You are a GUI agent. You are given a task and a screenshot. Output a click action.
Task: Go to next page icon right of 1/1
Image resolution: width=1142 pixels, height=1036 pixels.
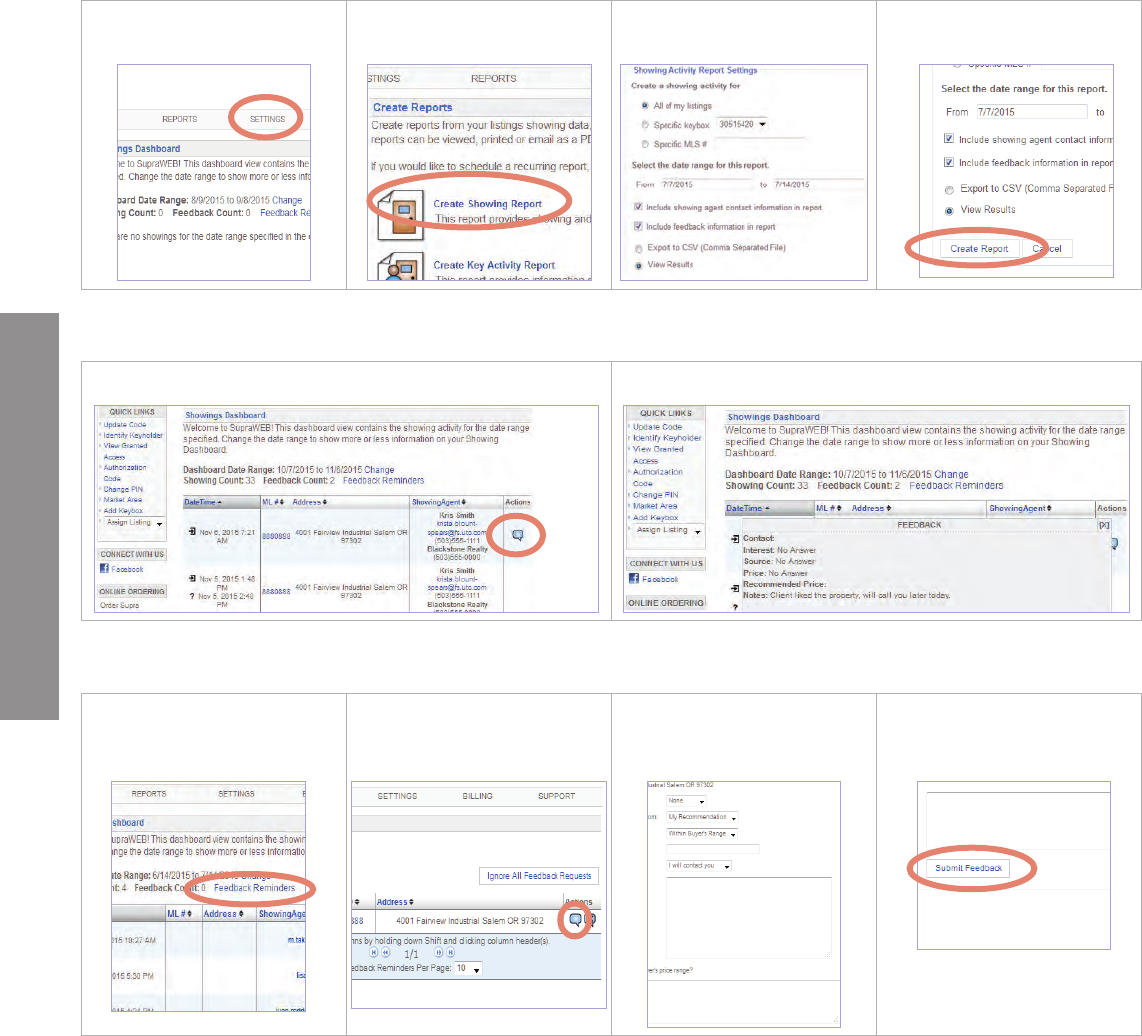coord(438,952)
